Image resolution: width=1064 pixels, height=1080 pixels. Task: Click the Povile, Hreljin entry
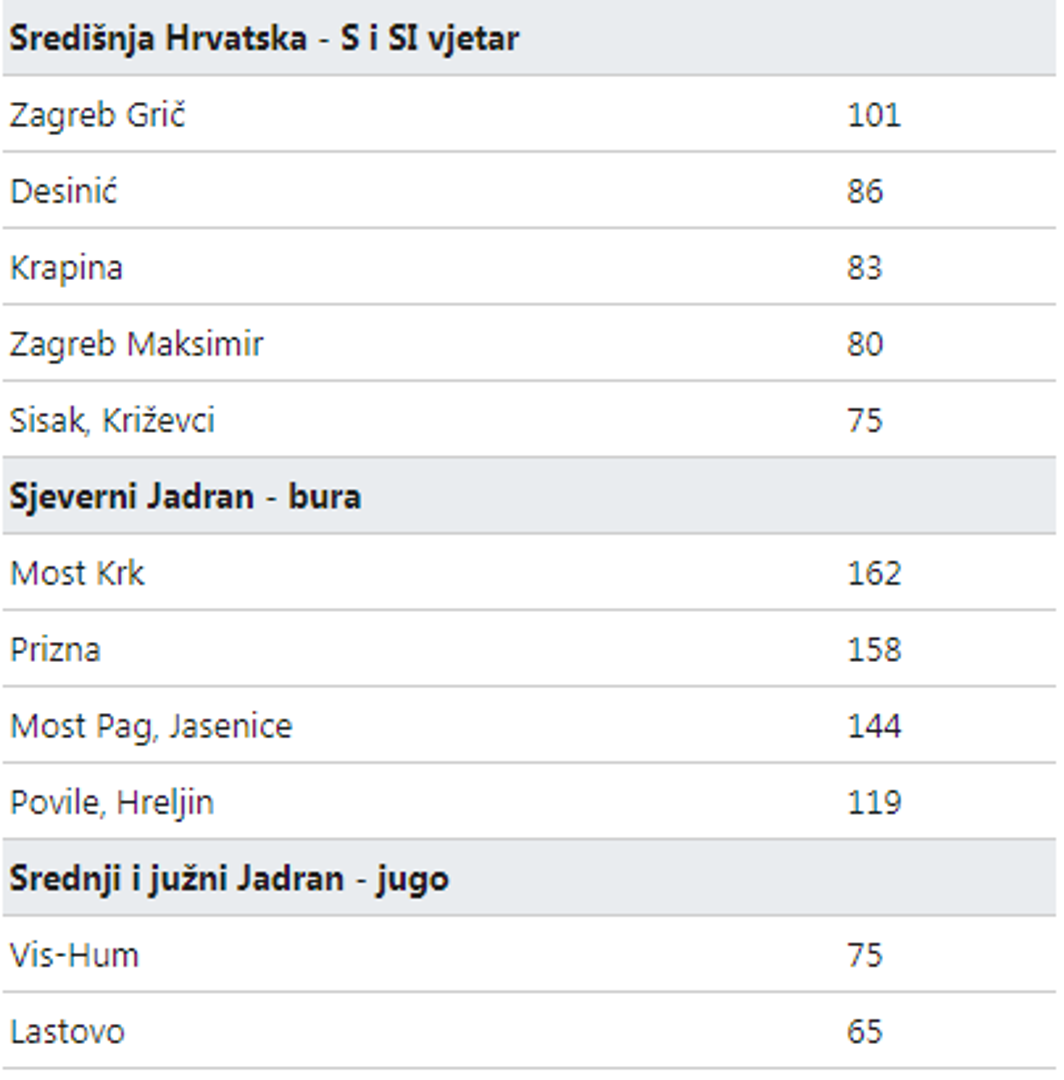click(x=112, y=802)
